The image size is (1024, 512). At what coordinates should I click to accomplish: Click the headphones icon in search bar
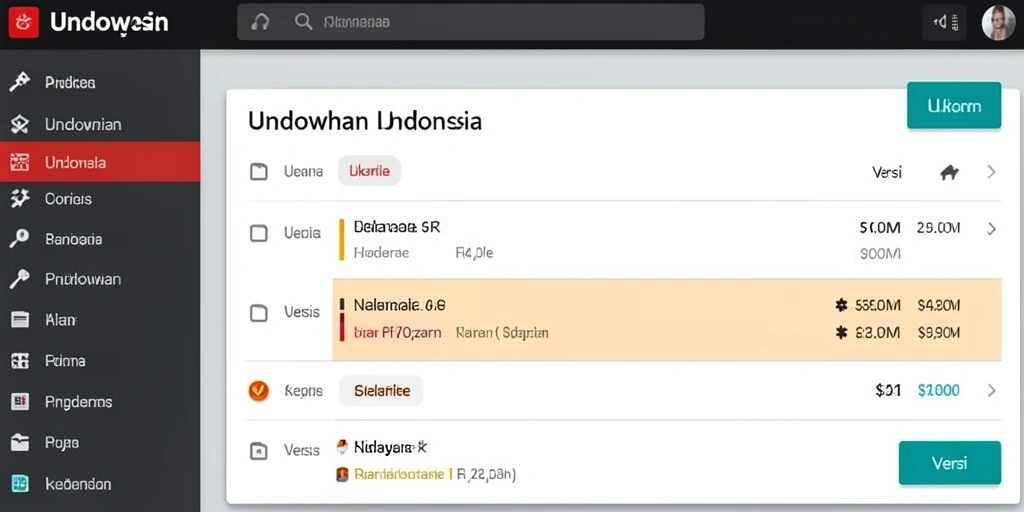pos(261,22)
